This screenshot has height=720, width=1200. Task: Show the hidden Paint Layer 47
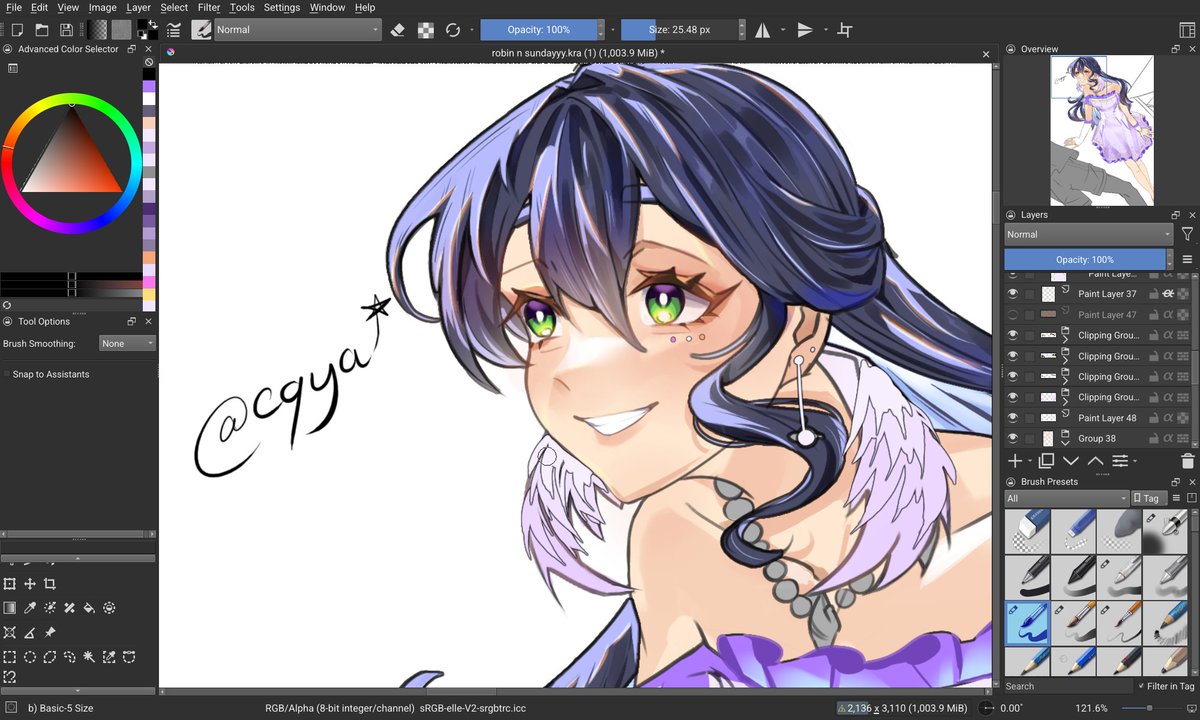pyautogui.click(x=1013, y=315)
